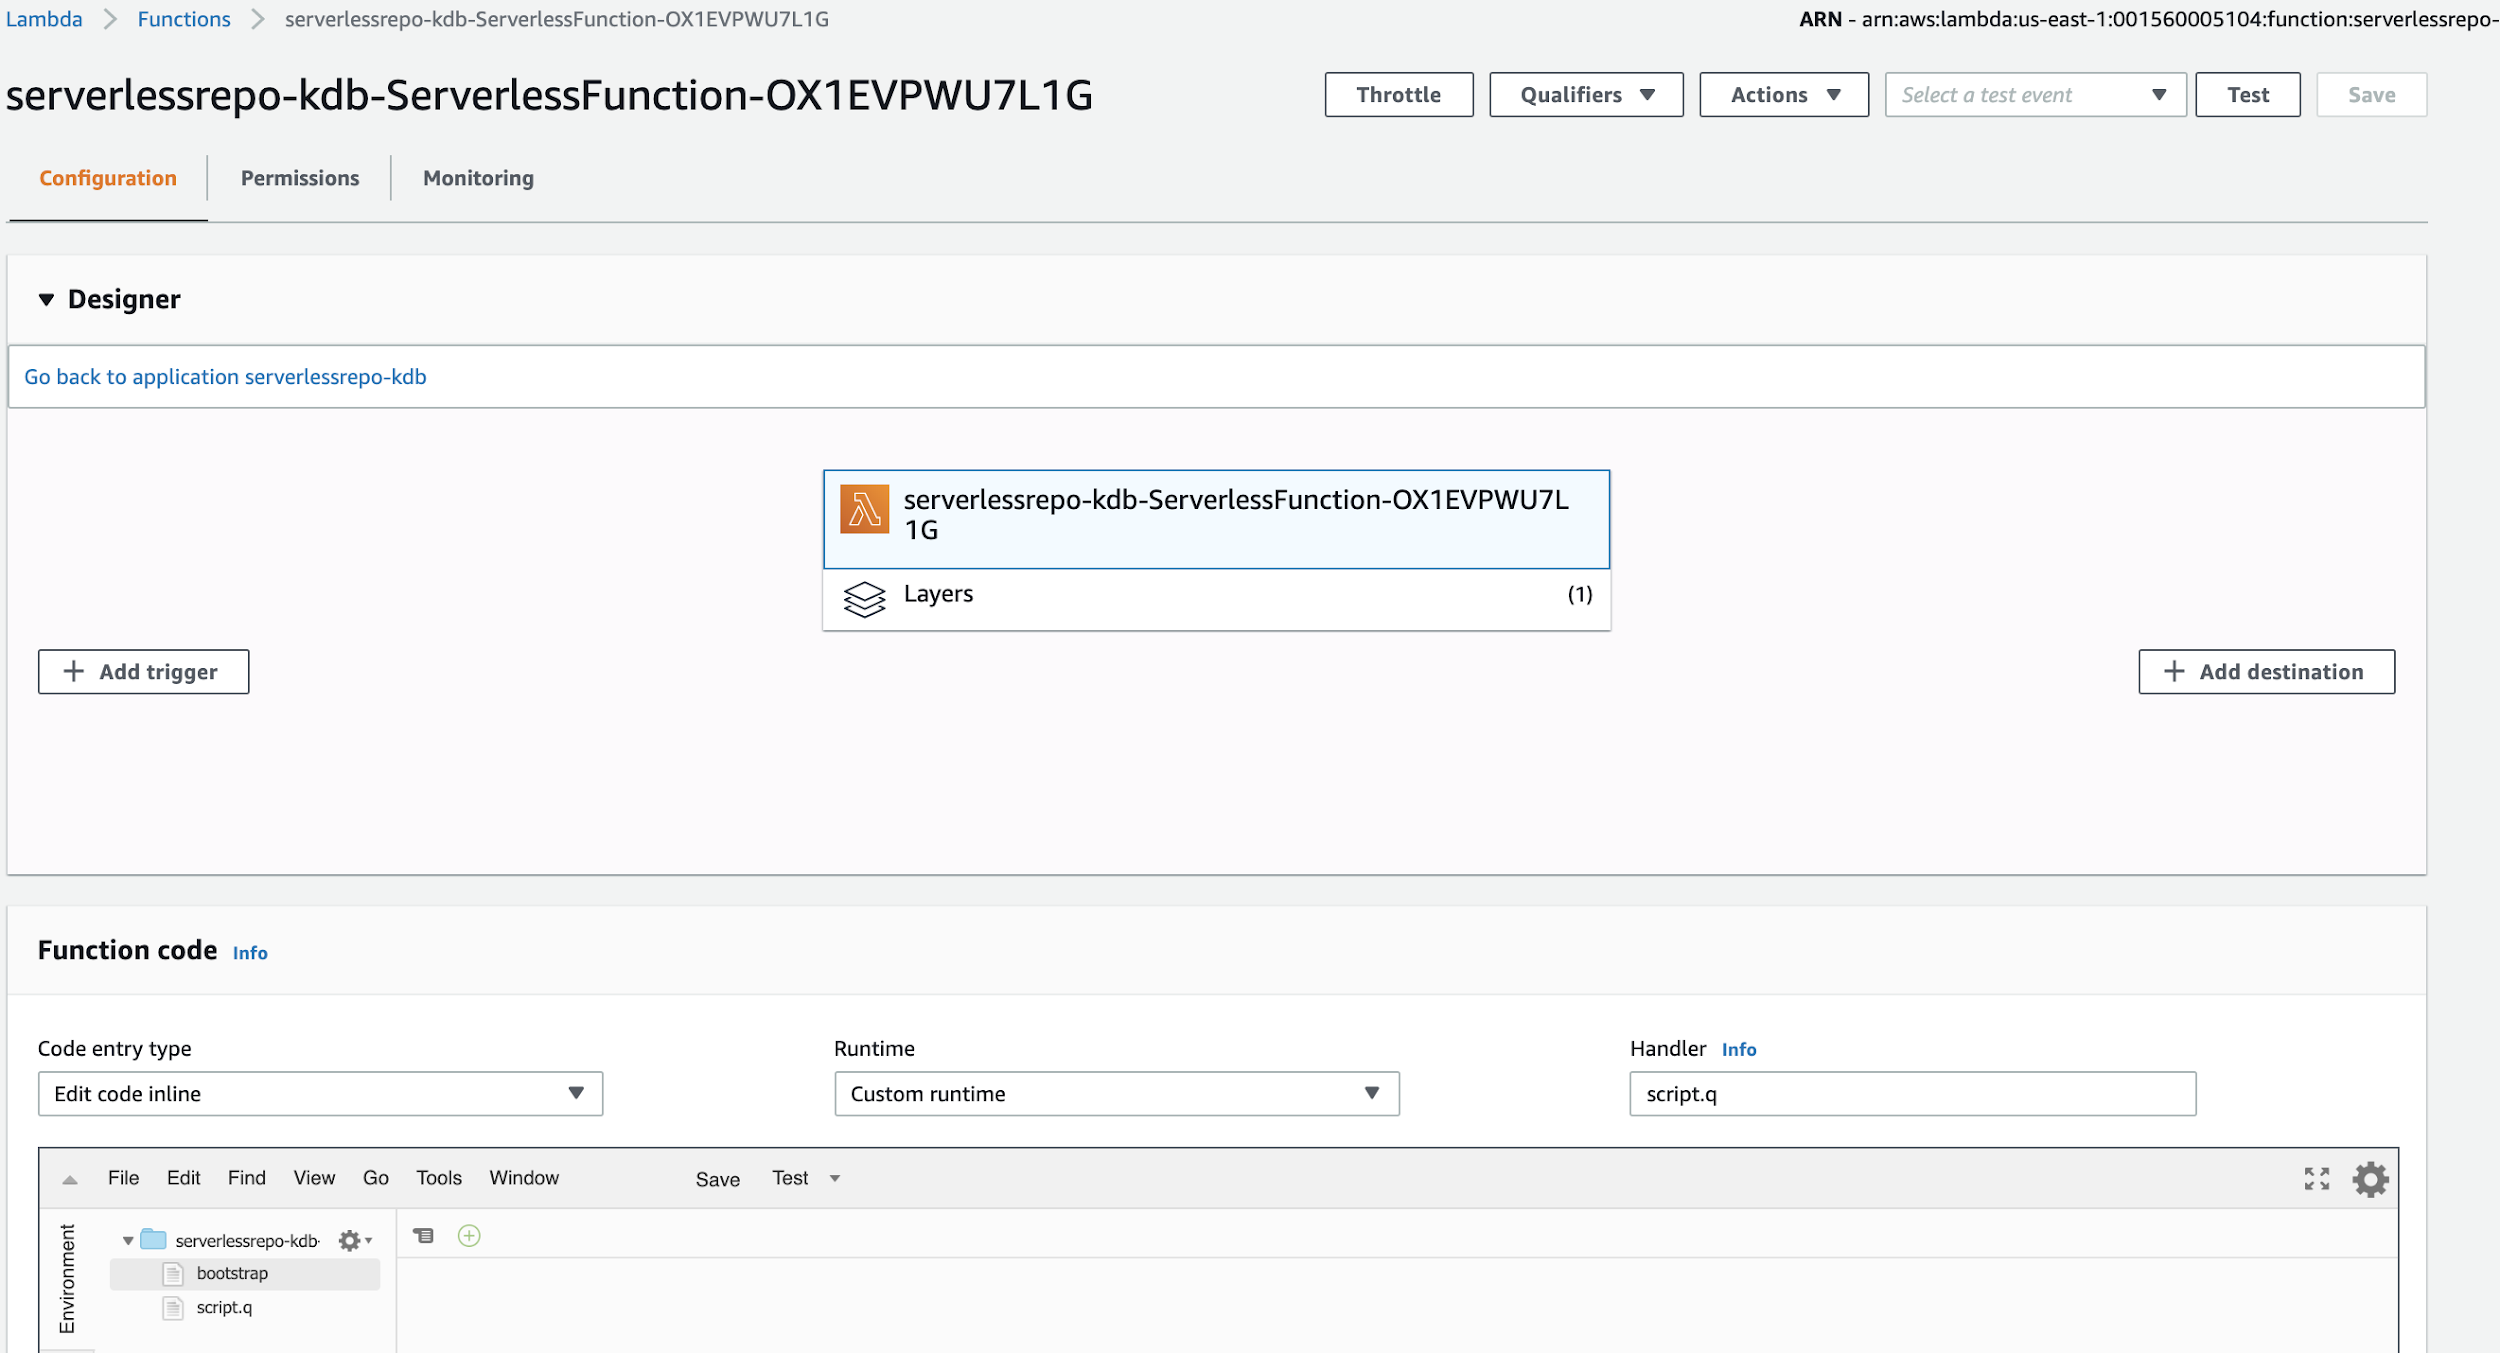Click the Handler input field
This screenshot has height=1353, width=2500.
coord(1912,1094)
